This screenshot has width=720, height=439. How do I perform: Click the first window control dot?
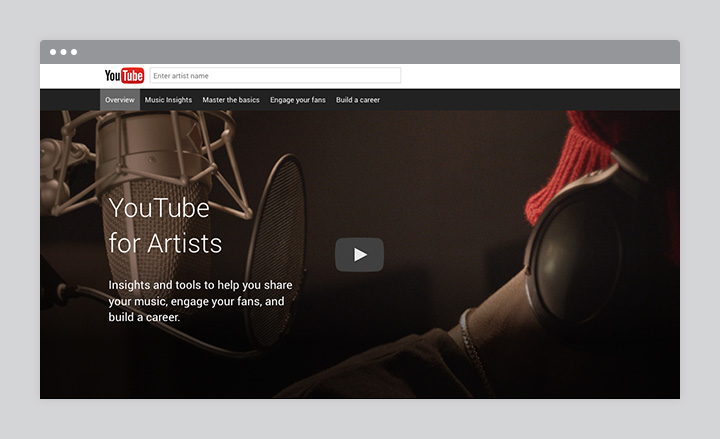click(x=53, y=52)
